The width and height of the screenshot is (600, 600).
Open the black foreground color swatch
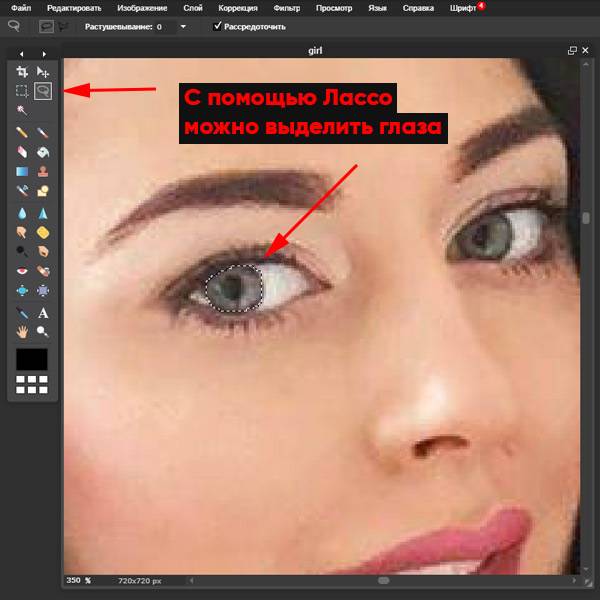coord(32,359)
